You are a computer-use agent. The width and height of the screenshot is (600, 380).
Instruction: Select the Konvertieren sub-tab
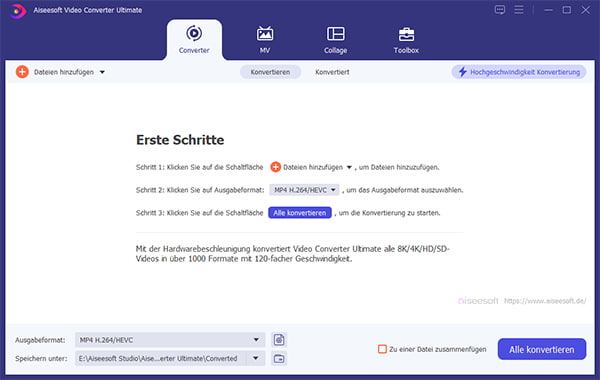click(270, 72)
